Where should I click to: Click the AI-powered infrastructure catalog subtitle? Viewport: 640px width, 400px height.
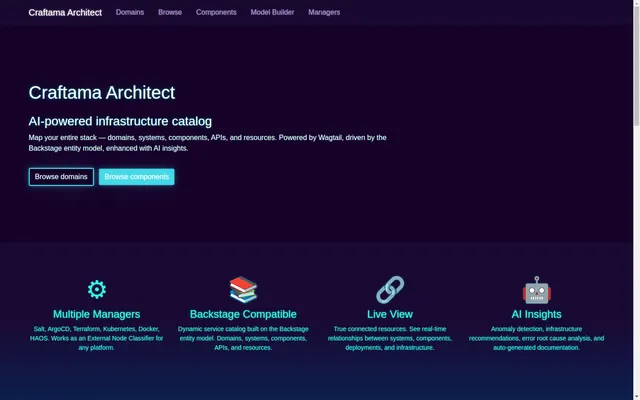tap(120, 121)
